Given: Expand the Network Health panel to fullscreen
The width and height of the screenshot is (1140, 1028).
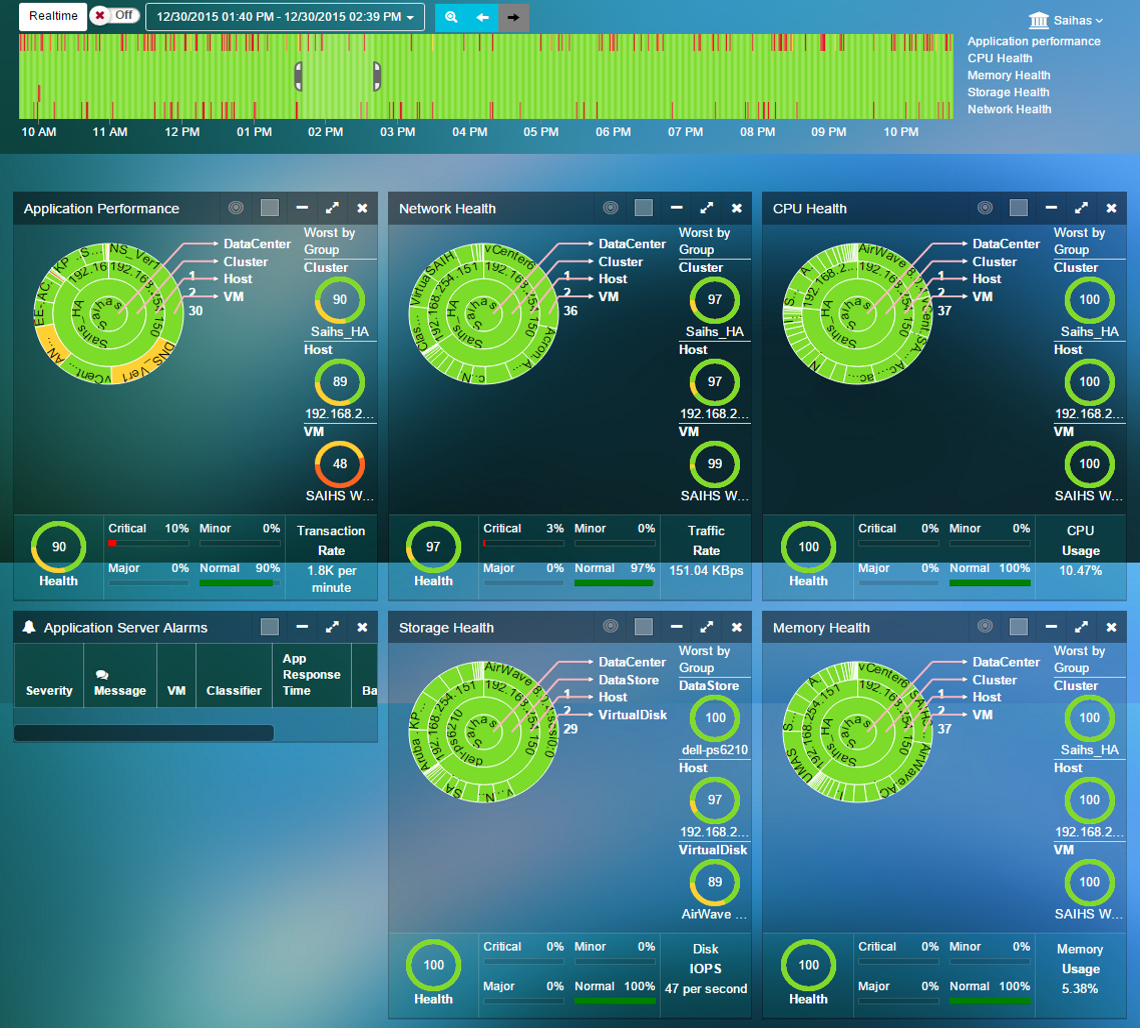Looking at the screenshot, I should (x=706, y=208).
